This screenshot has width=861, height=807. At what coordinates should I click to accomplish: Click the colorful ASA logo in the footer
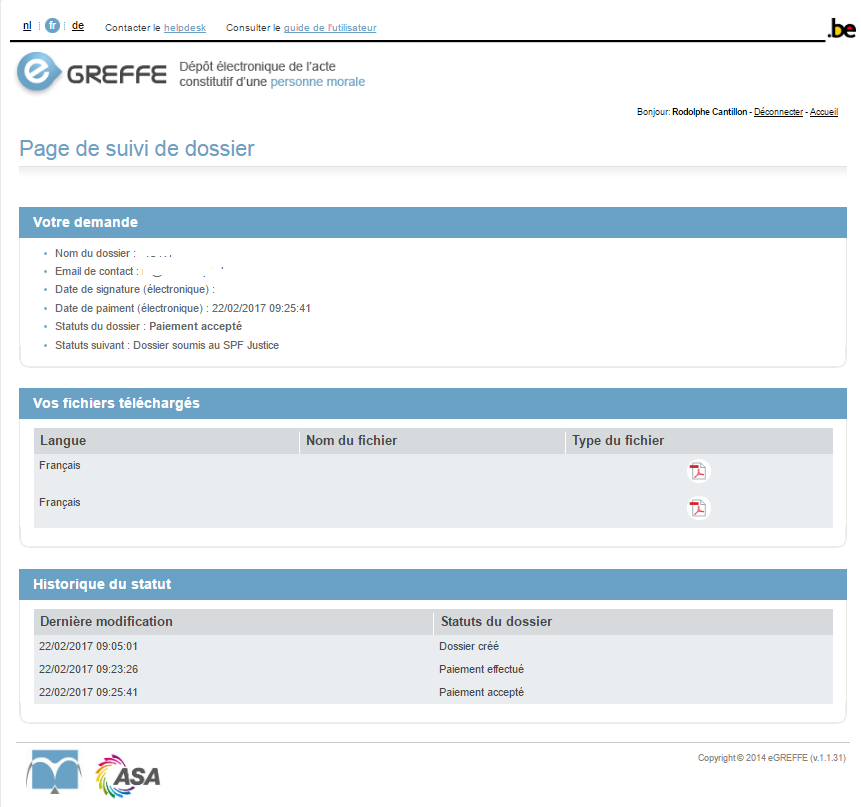[x=128, y=775]
